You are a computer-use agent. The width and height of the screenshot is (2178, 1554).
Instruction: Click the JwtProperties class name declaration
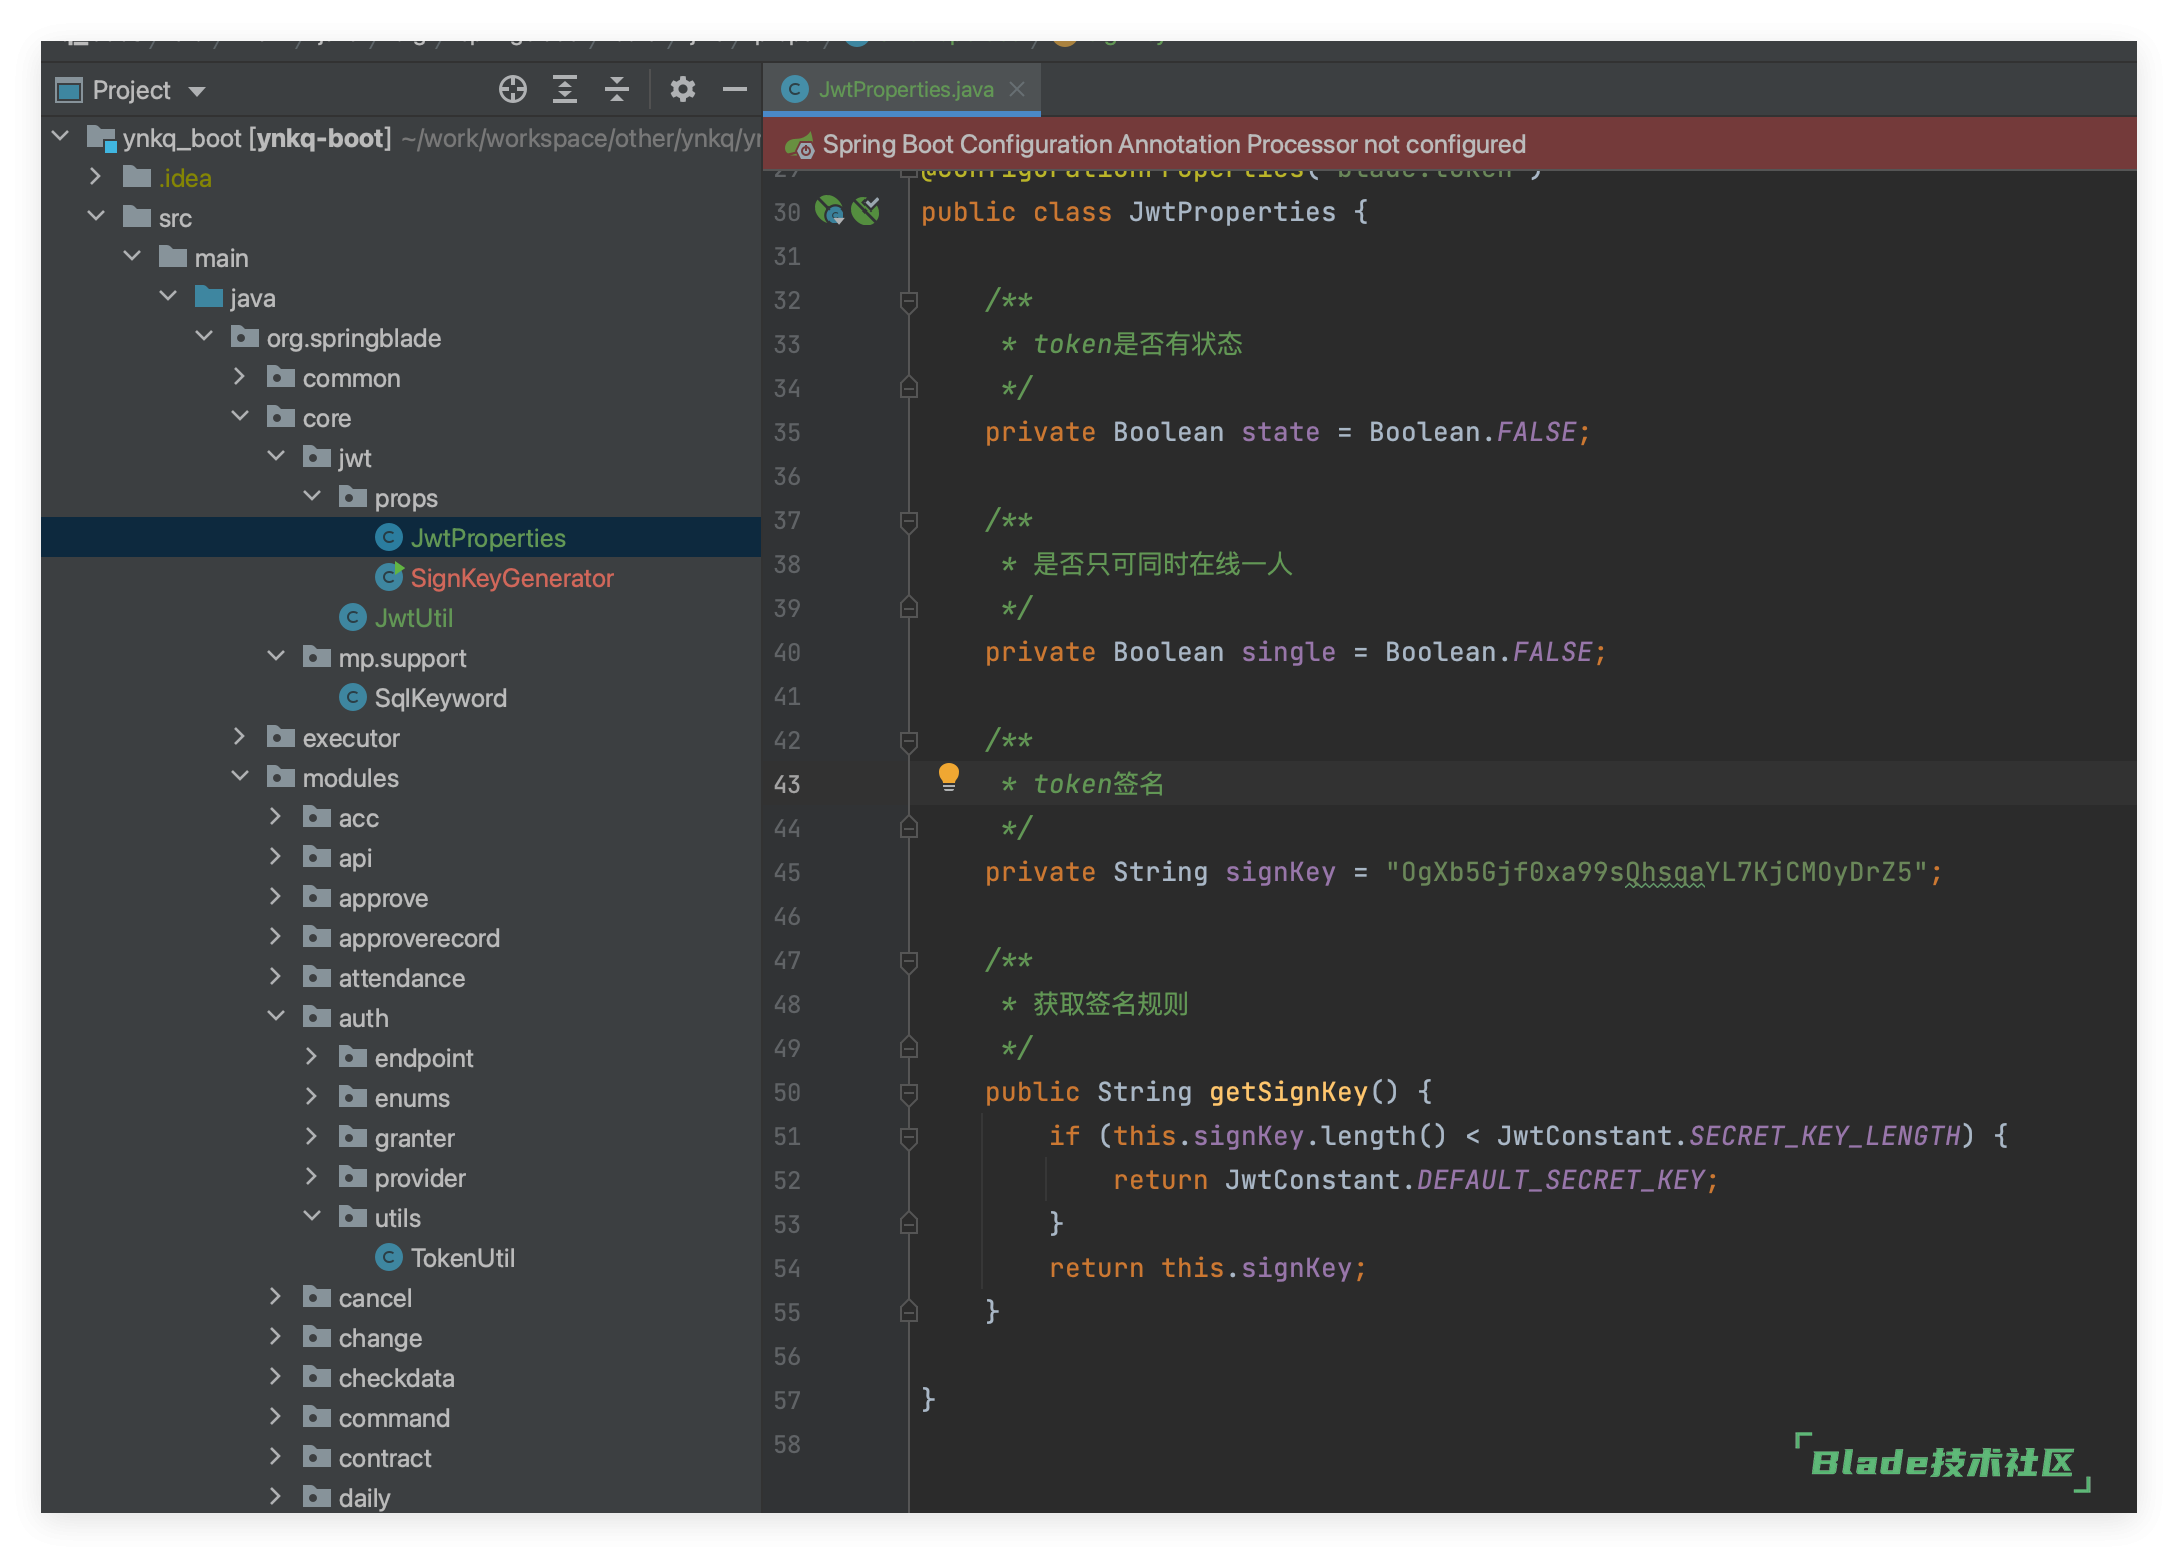[1232, 212]
